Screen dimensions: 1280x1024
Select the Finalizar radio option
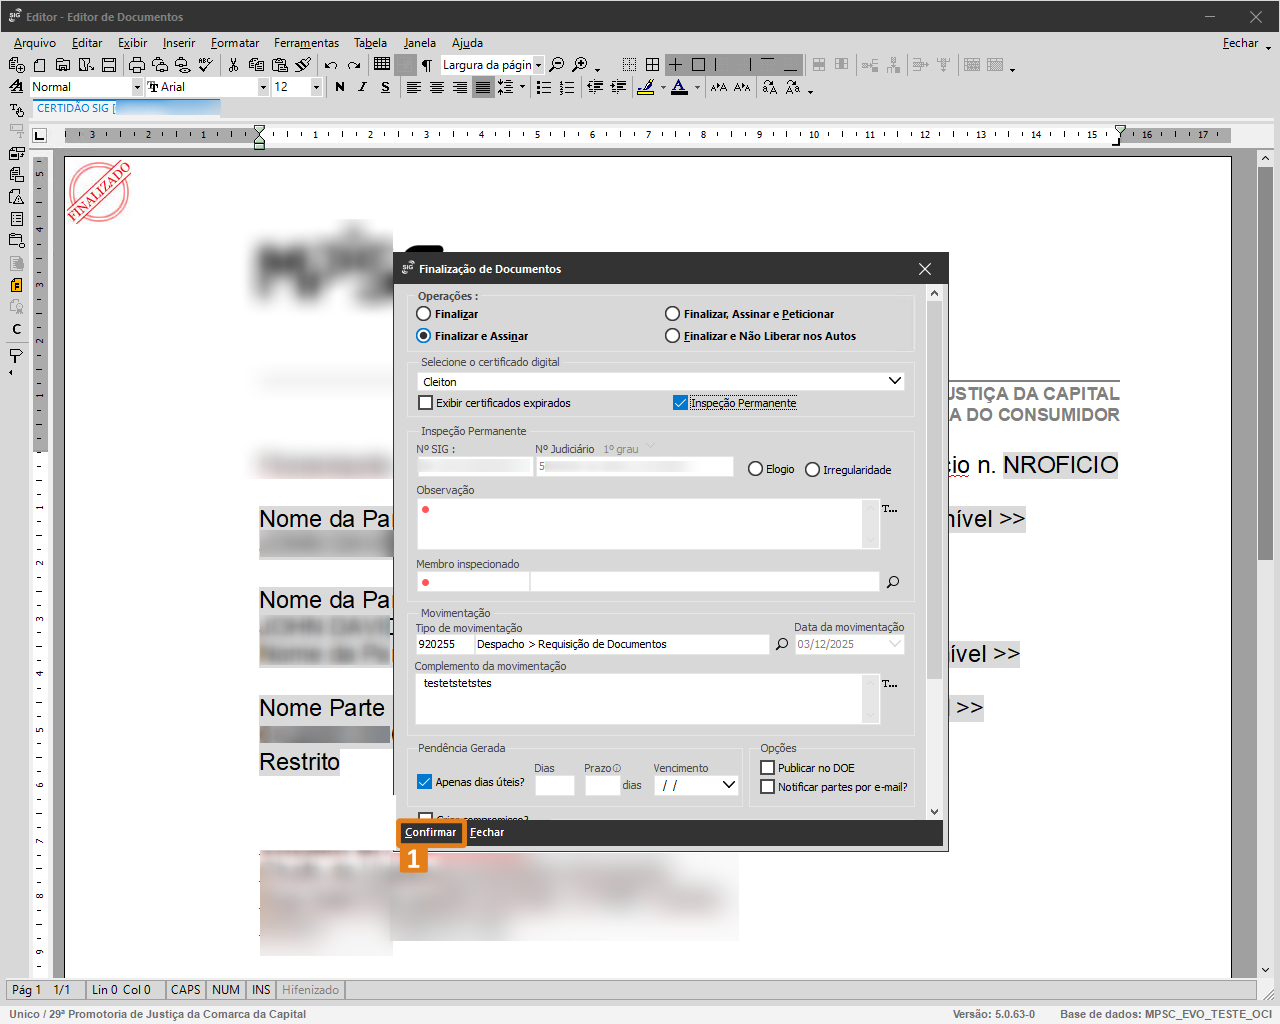424,314
